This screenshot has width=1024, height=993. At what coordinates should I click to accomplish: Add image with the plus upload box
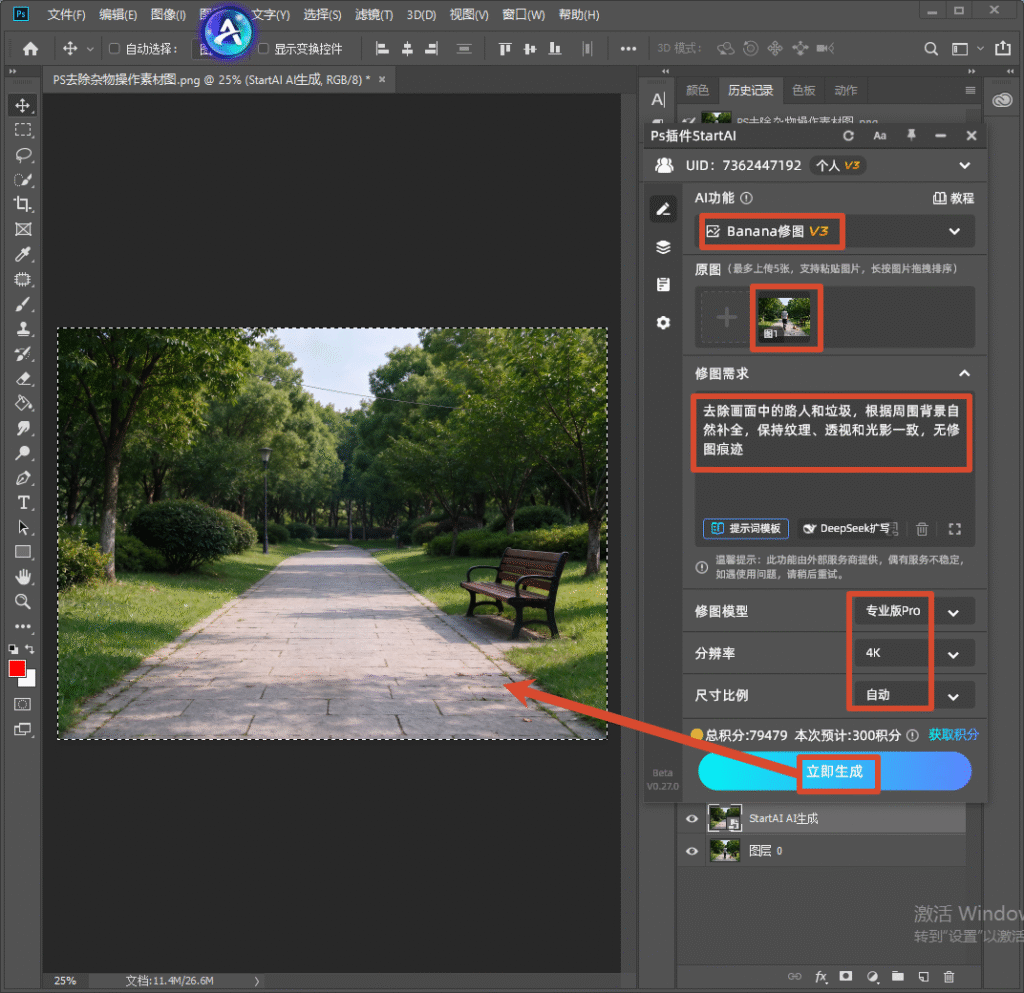coord(726,318)
